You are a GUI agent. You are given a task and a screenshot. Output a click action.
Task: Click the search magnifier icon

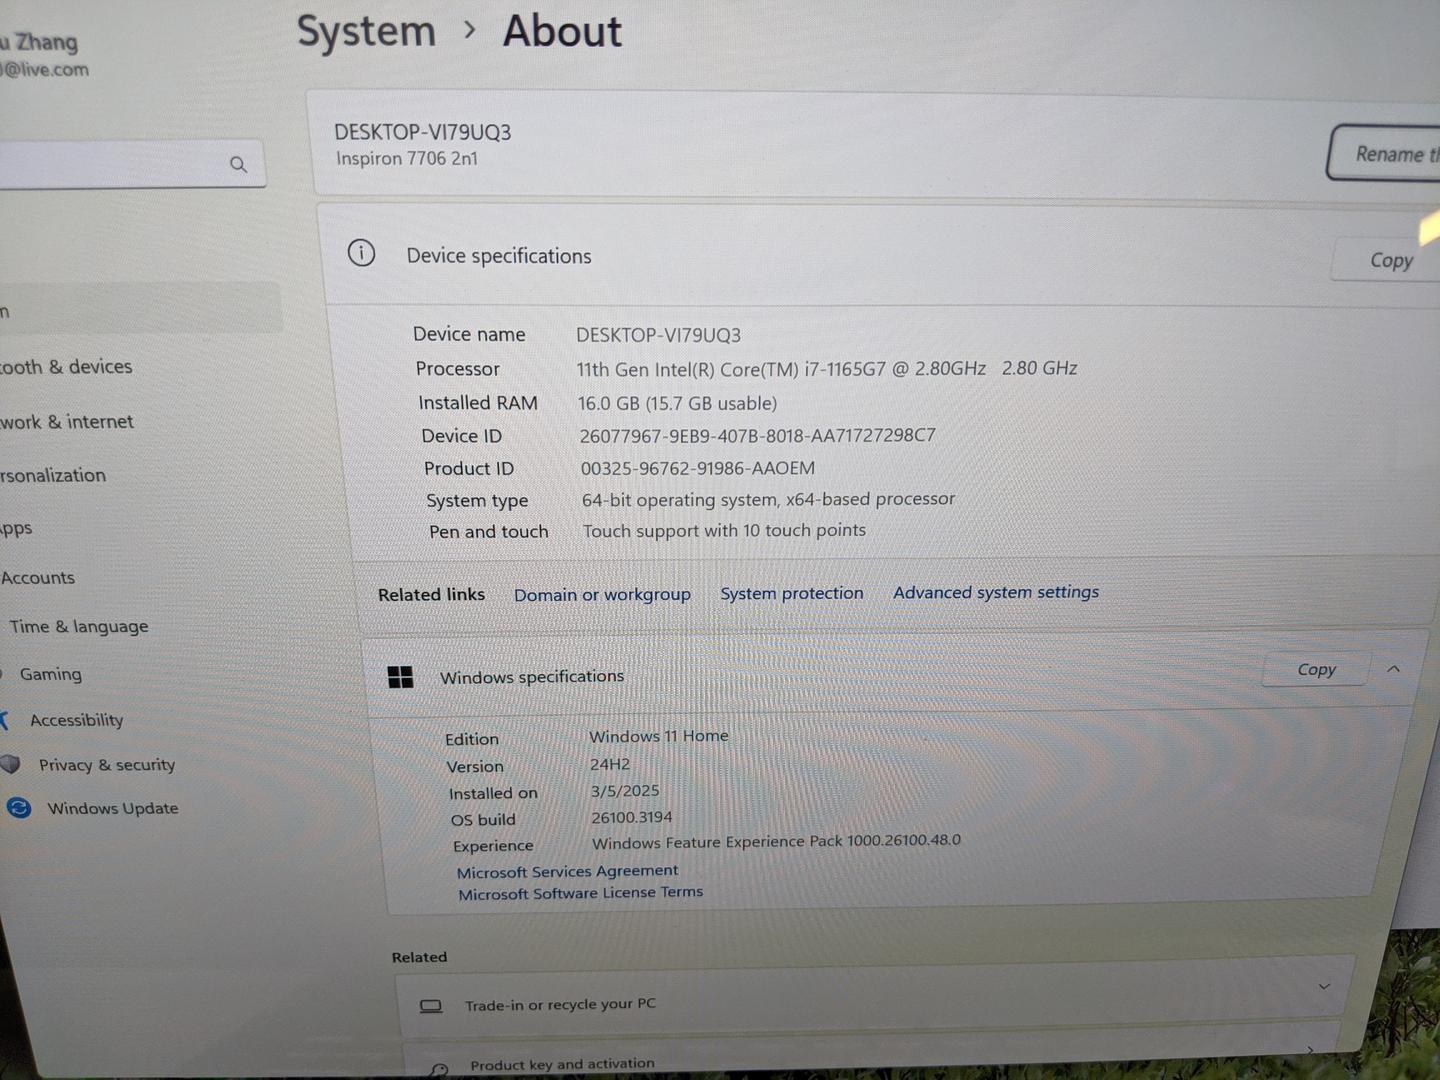238,164
